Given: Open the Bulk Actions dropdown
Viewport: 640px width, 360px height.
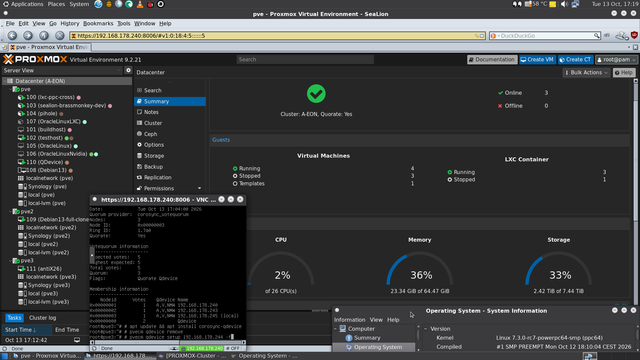Looking at the screenshot, I should click(587, 73).
